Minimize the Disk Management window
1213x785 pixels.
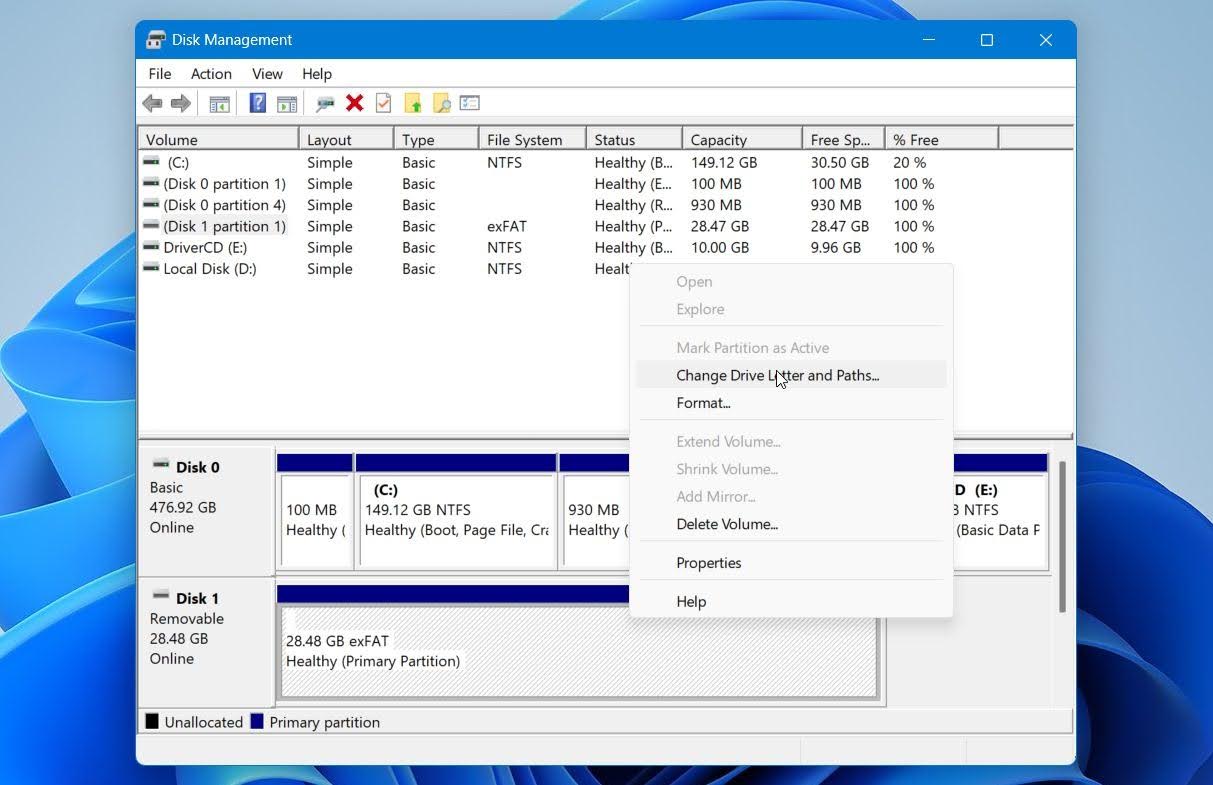coord(929,40)
